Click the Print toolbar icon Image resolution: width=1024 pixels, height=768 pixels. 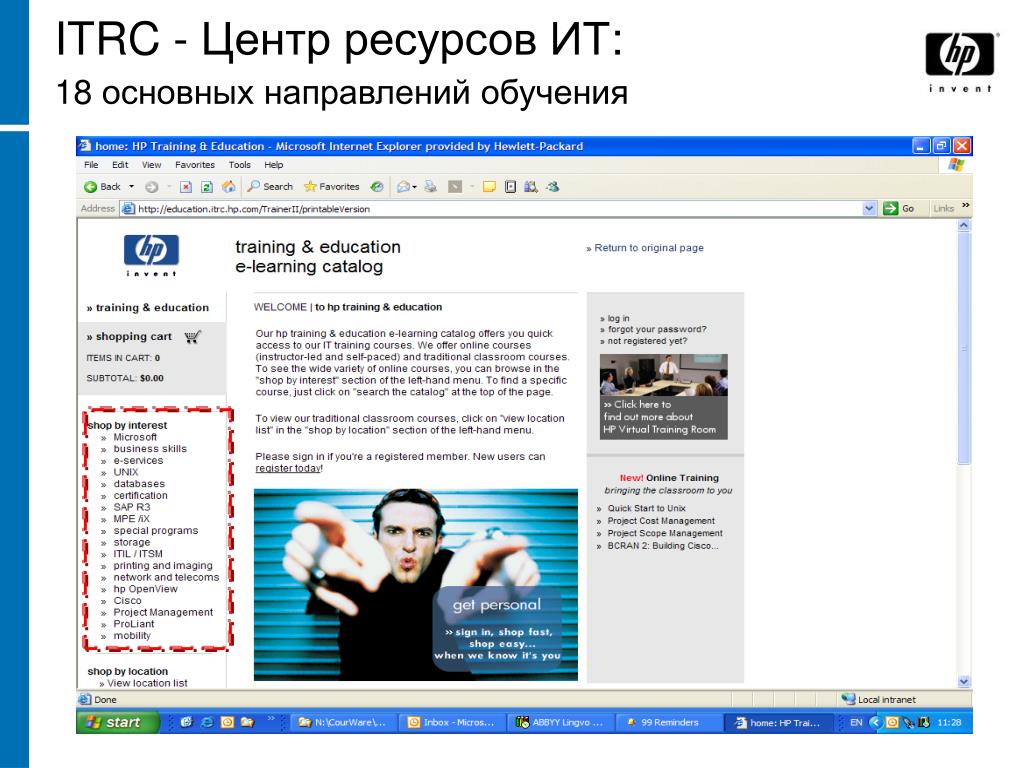[x=430, y=187]
